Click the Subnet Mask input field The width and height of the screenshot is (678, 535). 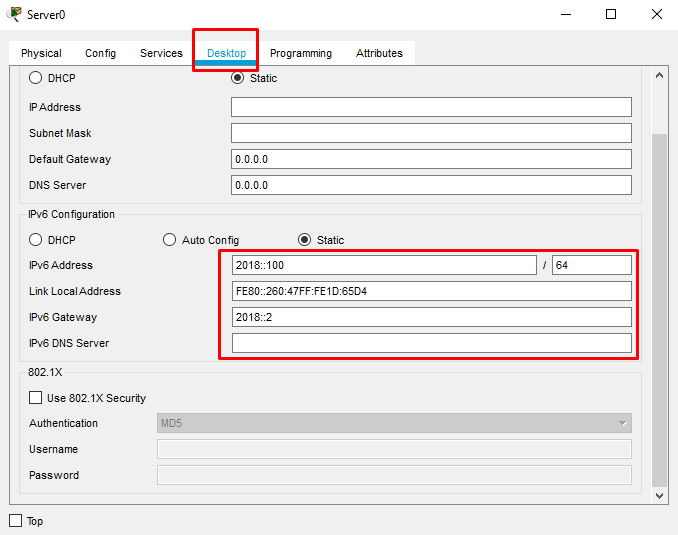coord(431,133)
